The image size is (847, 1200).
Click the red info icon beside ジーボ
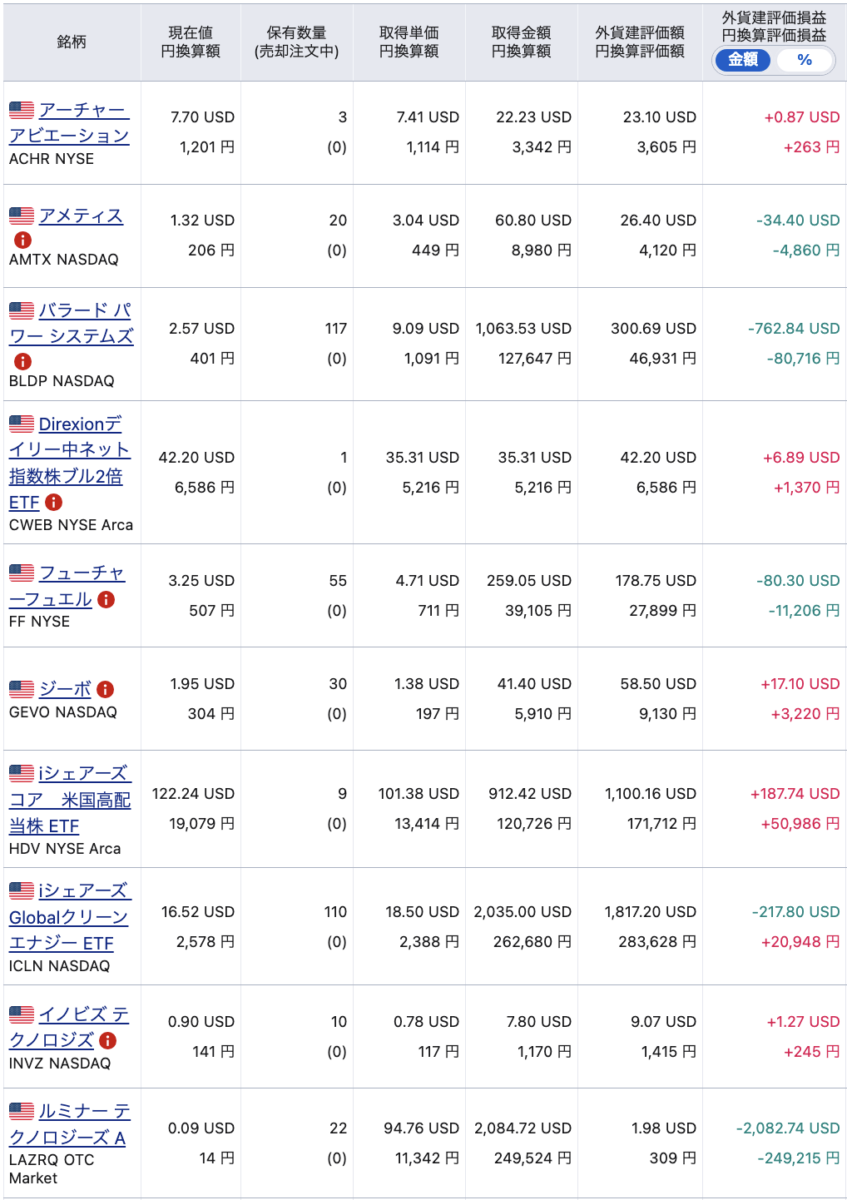point(105,689)
